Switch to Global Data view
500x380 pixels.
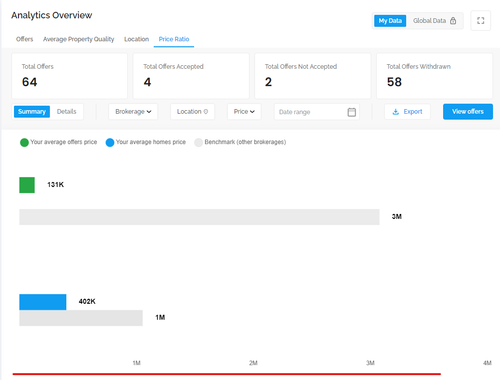[434, 21]
